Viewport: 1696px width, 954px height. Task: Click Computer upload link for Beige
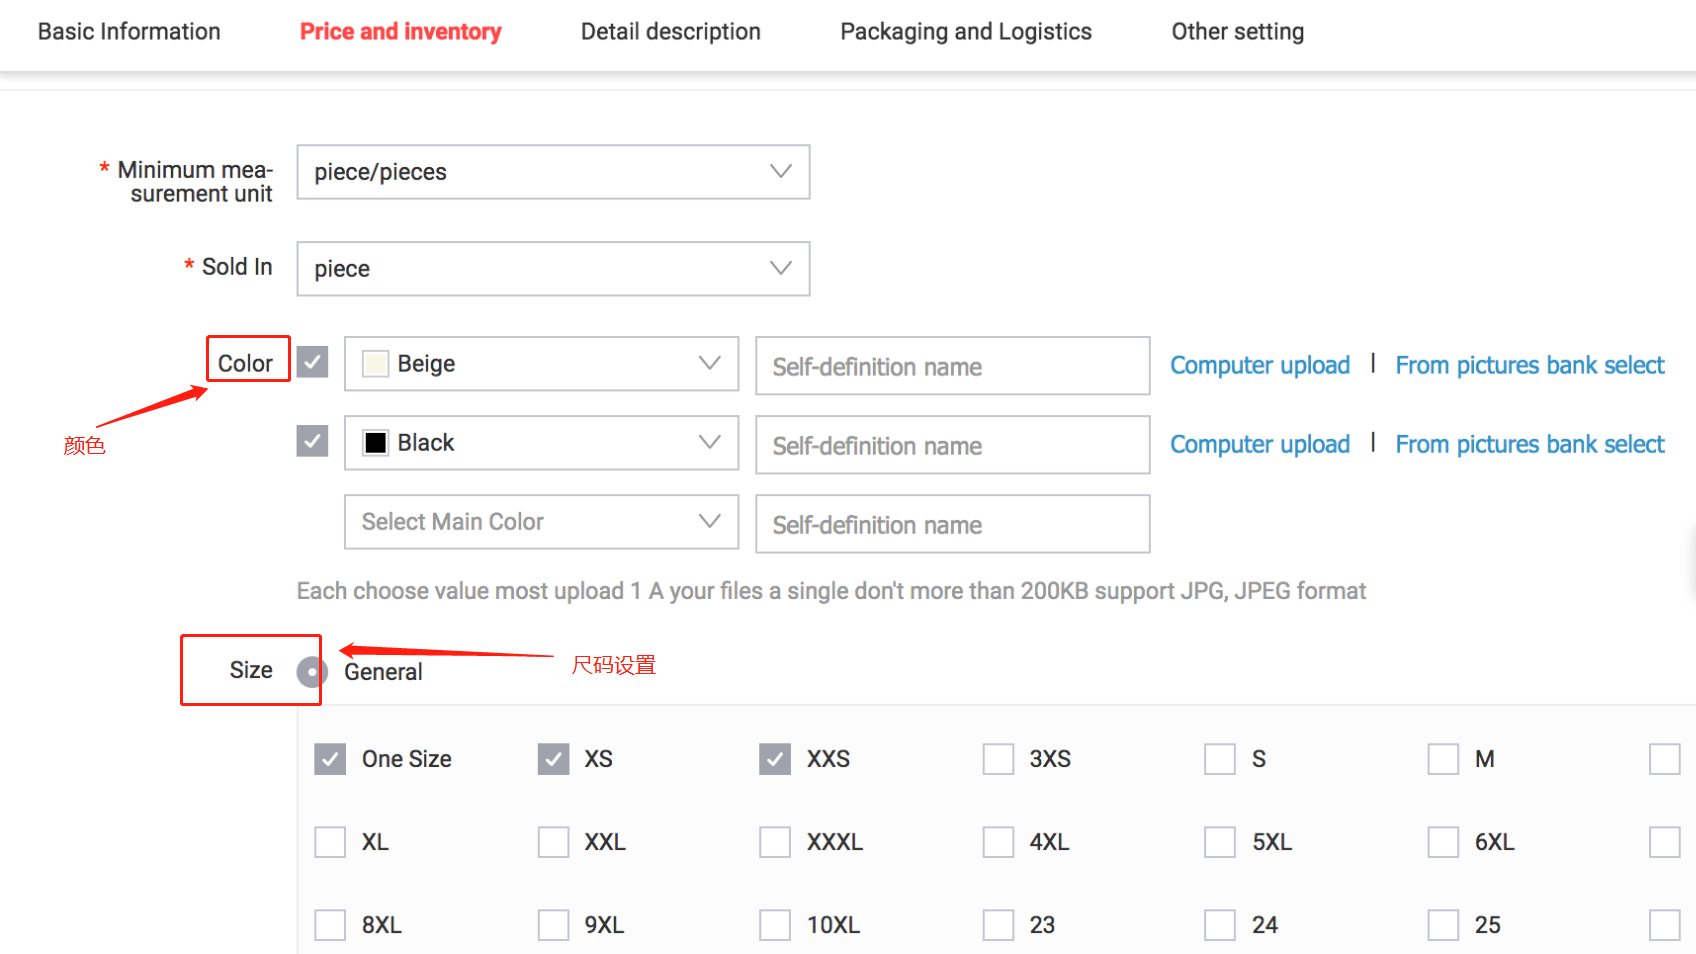tap(1259, 366)
